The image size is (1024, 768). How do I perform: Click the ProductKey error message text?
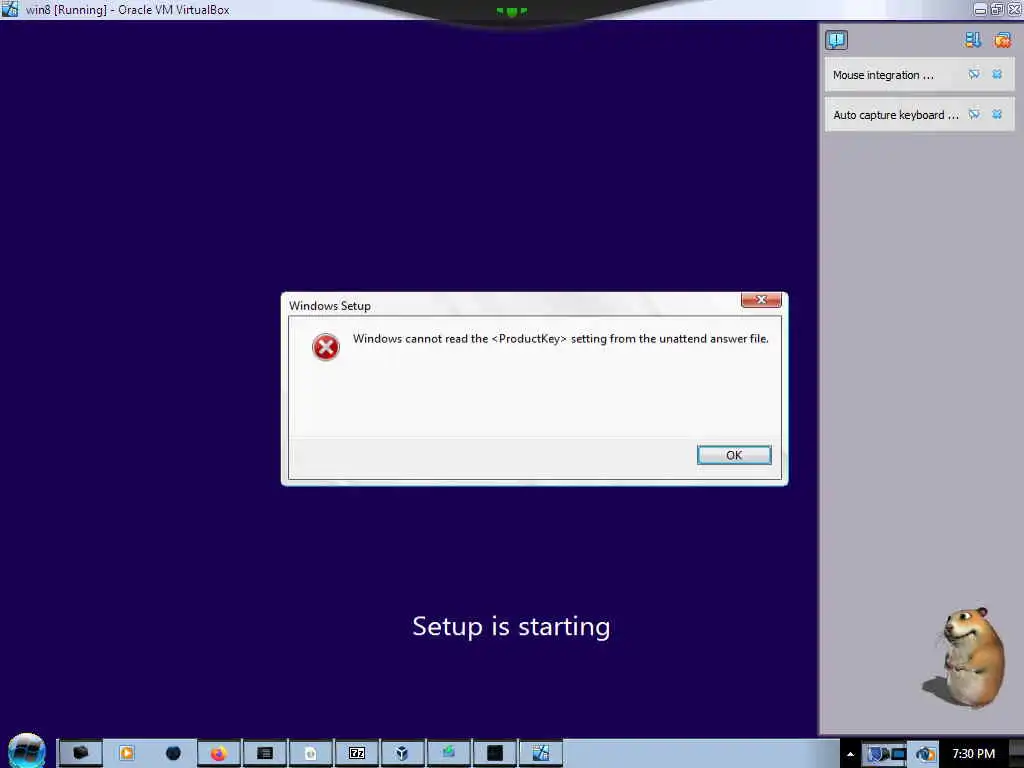pos(560,338)
